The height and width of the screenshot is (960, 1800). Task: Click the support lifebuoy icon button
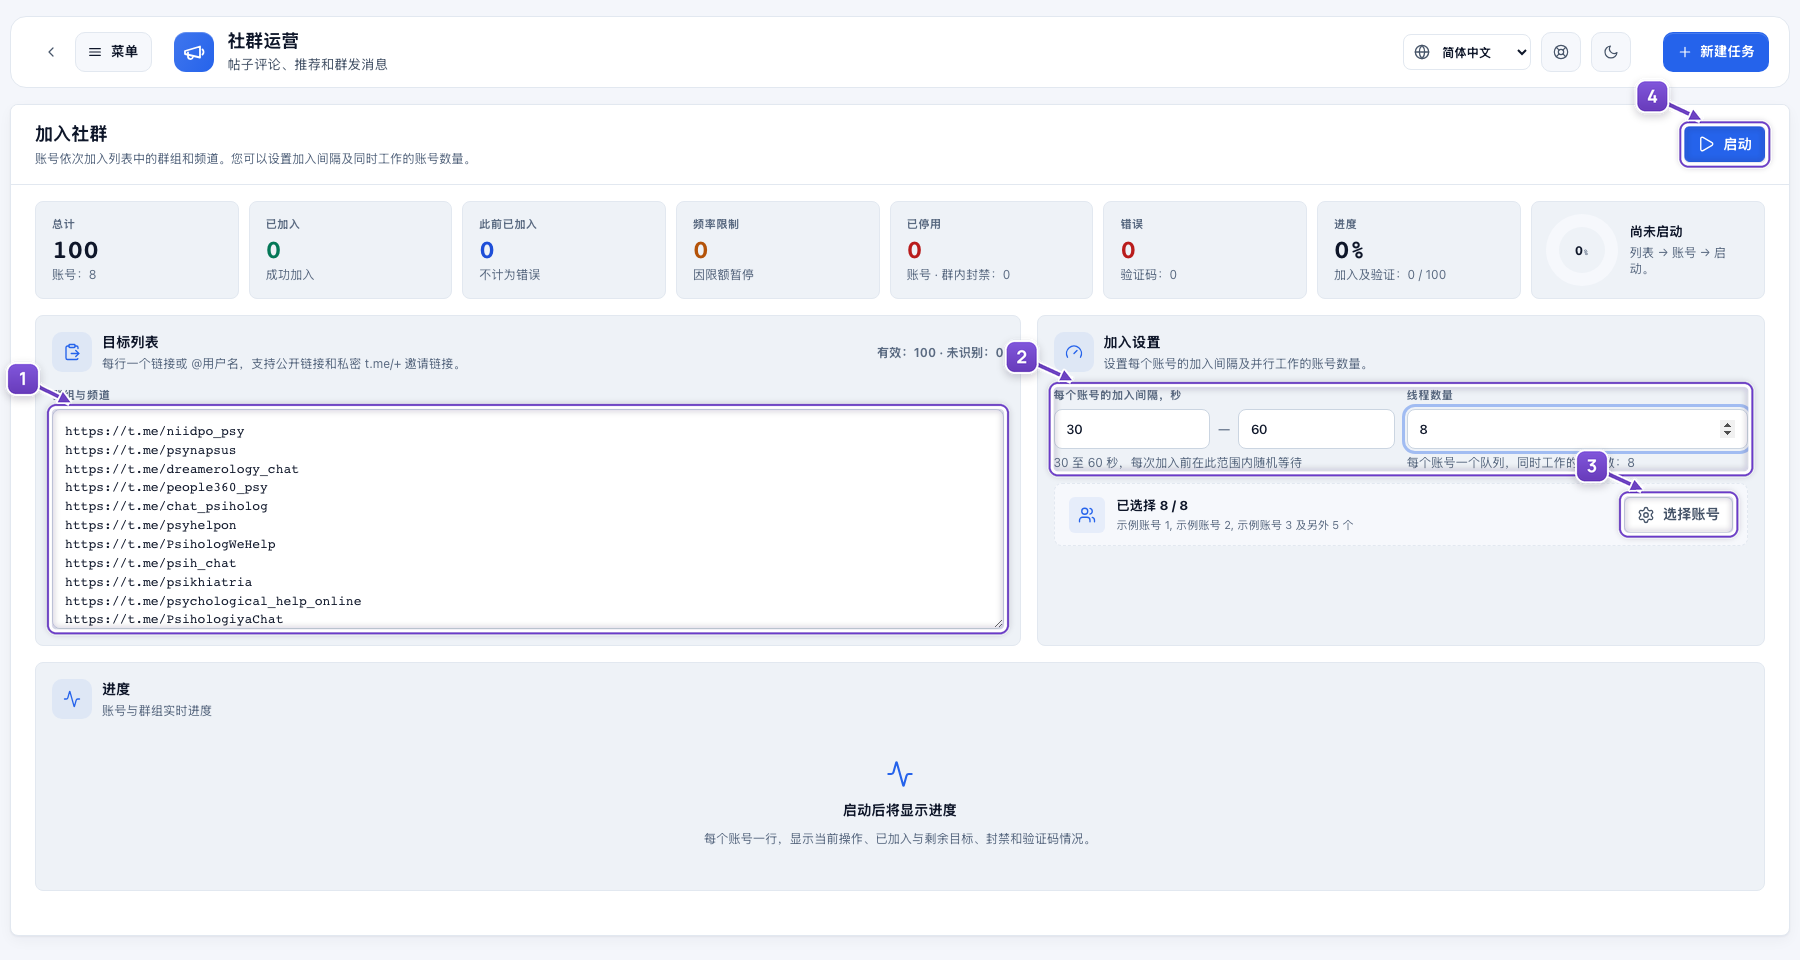(1561, 52)
